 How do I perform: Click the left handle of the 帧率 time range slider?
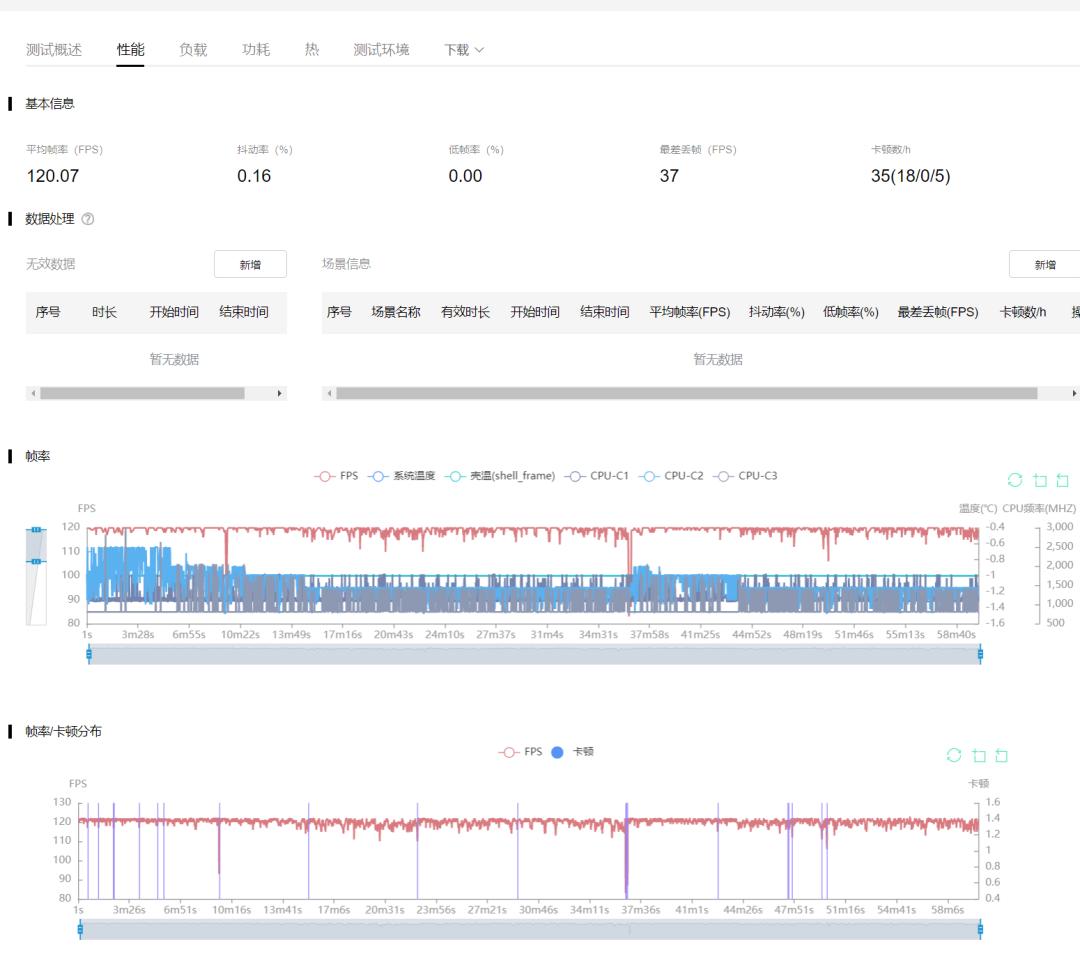(89, 654)
